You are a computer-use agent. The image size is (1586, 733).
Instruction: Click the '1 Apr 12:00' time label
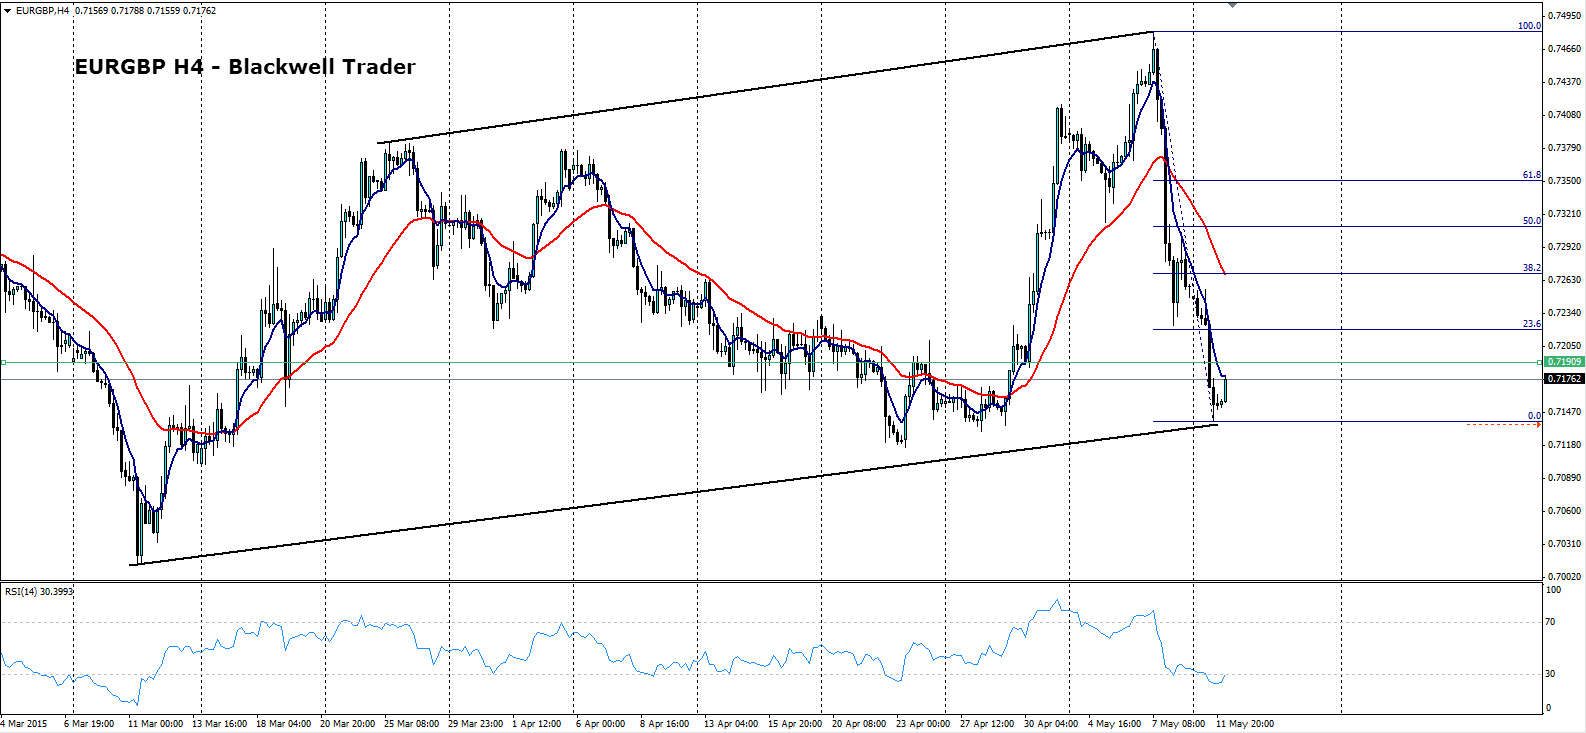click(x=537, y=723)
